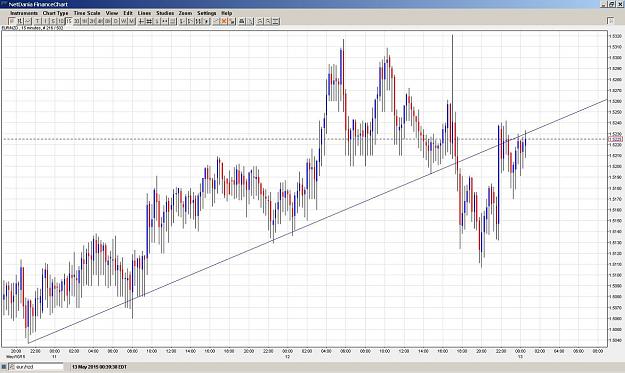This screenshot has height=373, width=625.
Task: Select the 30-minute time scale button
Action: point(77,21)
